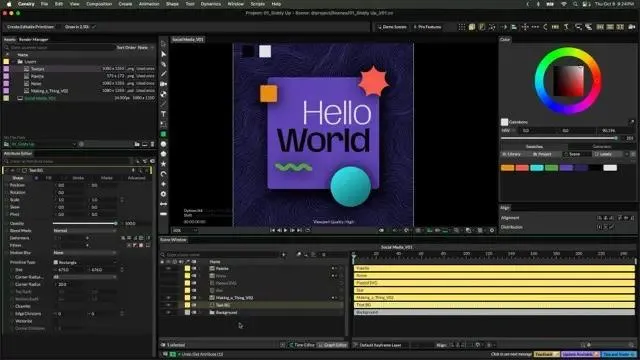The height and width of the screenshot is (360, 640).
Task: Click the Create Editable Primitives button
Action: click(x=30, y=27)
